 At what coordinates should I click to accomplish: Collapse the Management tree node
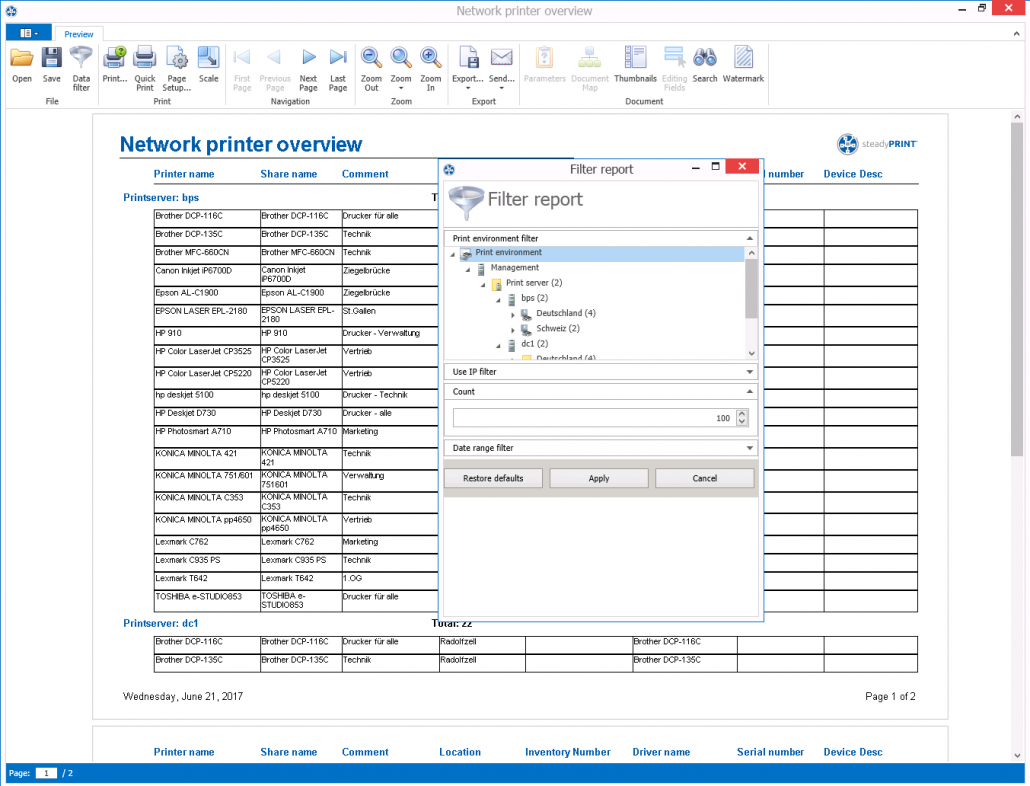(x=468, y=269)
